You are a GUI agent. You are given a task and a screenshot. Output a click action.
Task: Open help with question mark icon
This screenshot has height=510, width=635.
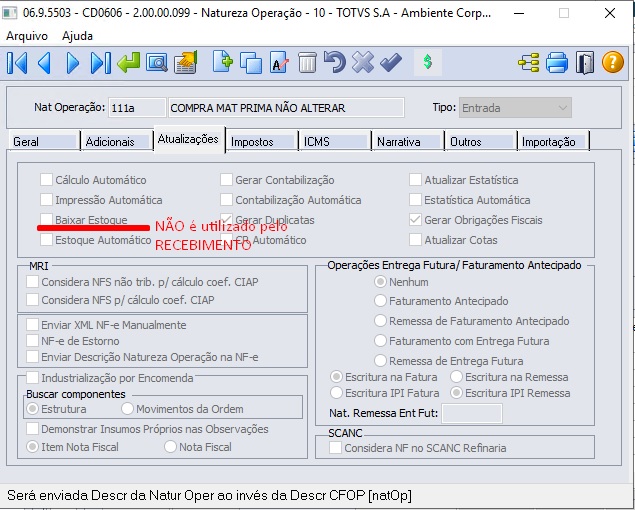click(613, 62)
